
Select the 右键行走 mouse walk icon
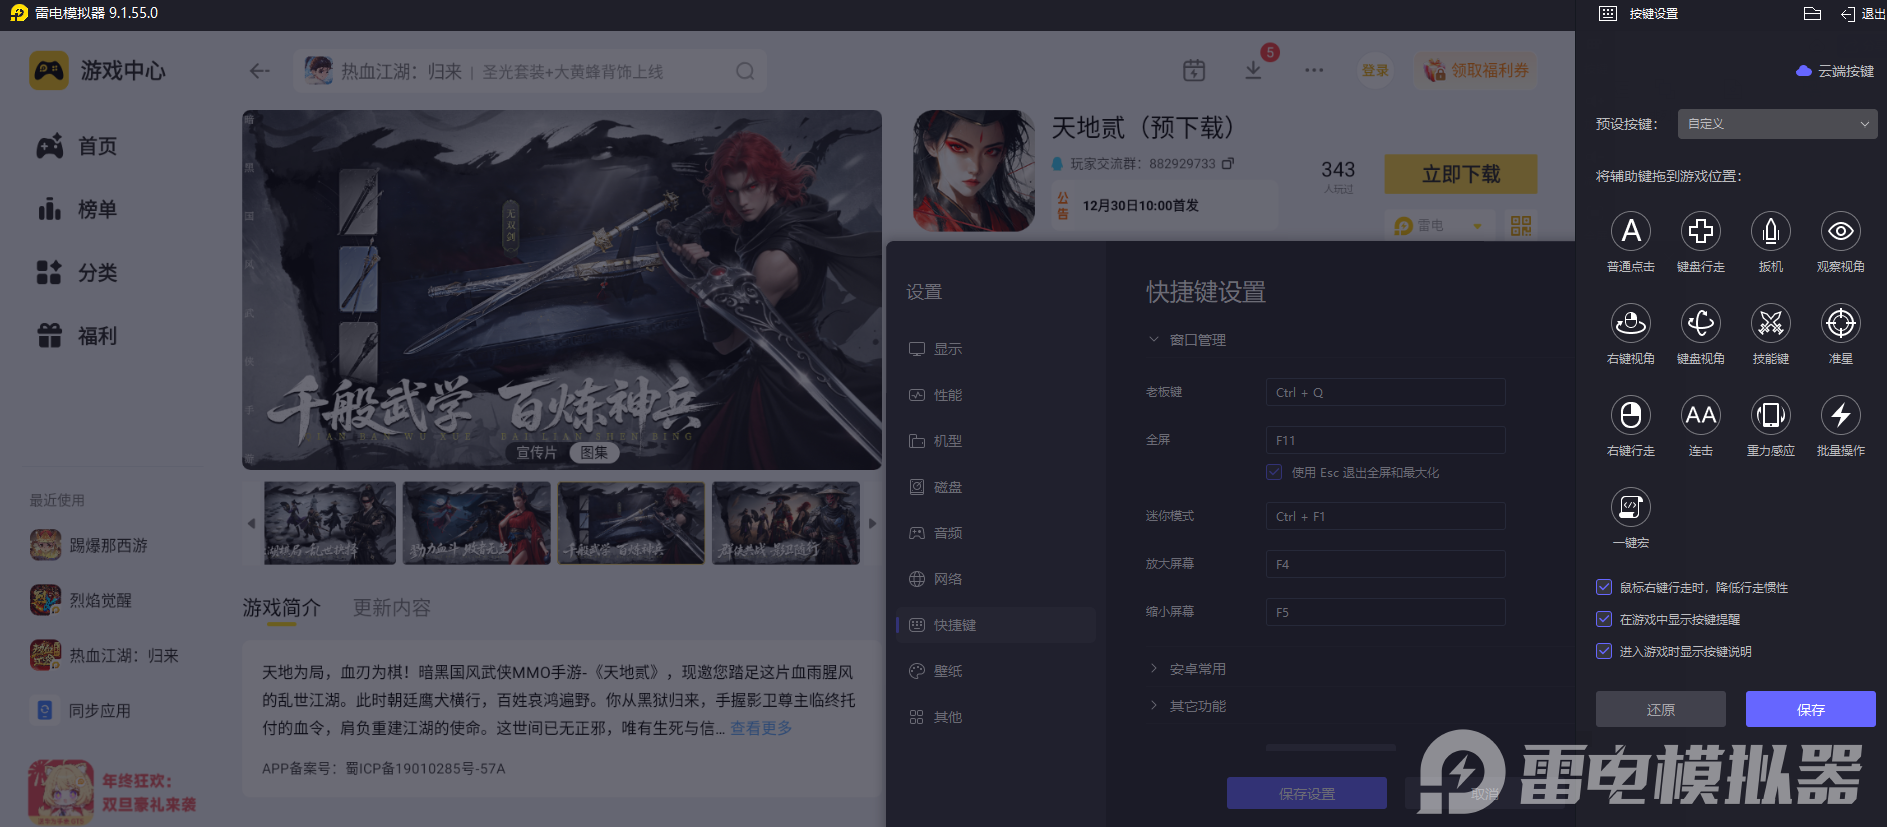[1631, 415]
